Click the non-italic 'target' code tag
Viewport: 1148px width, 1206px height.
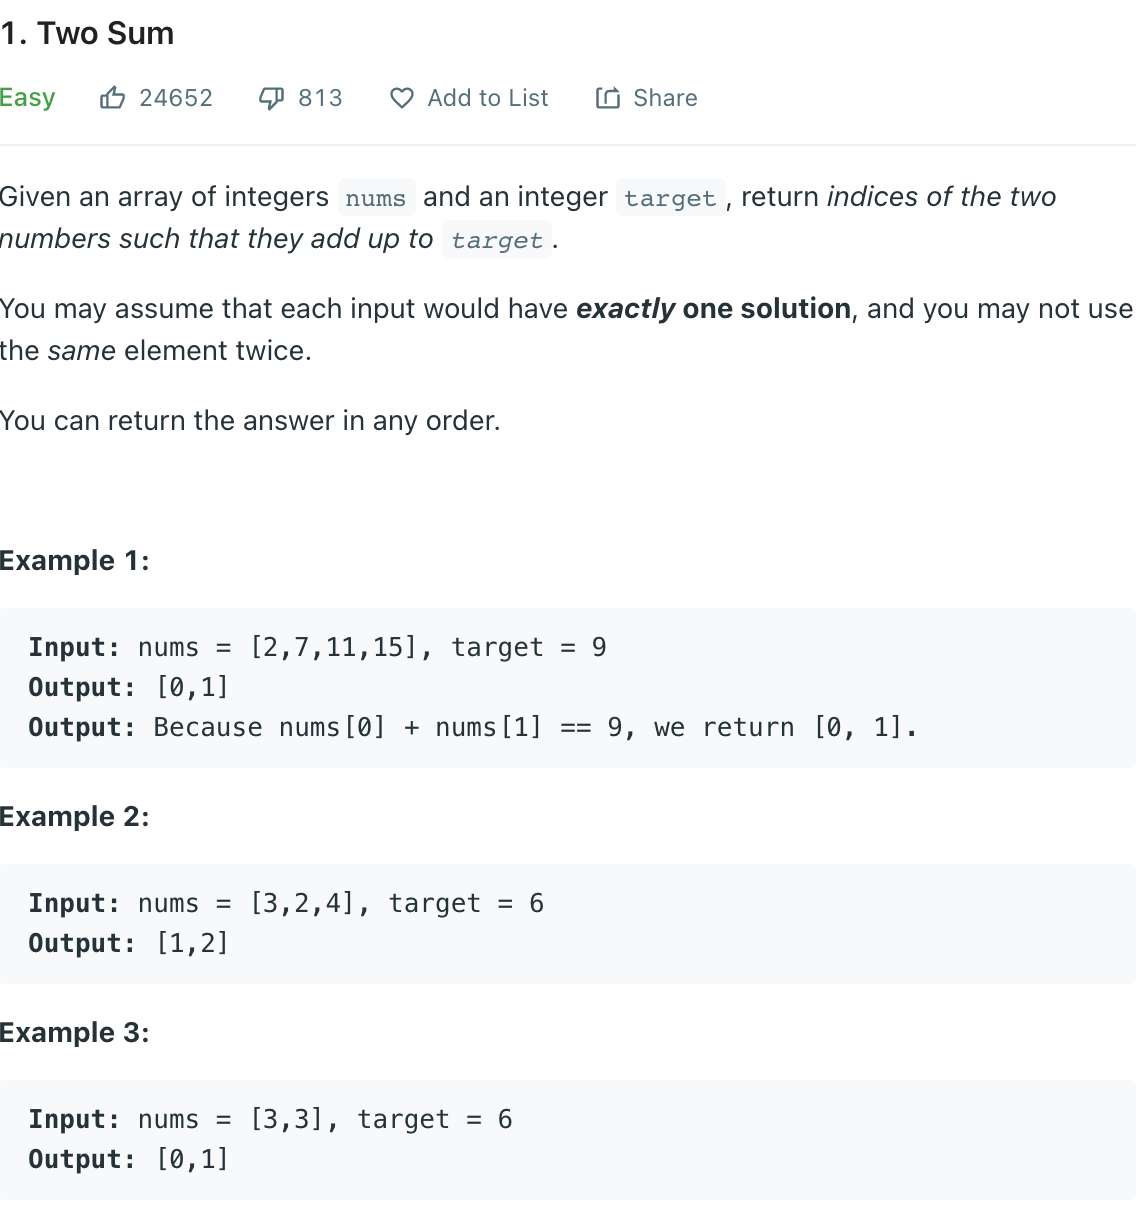point(670,198)
